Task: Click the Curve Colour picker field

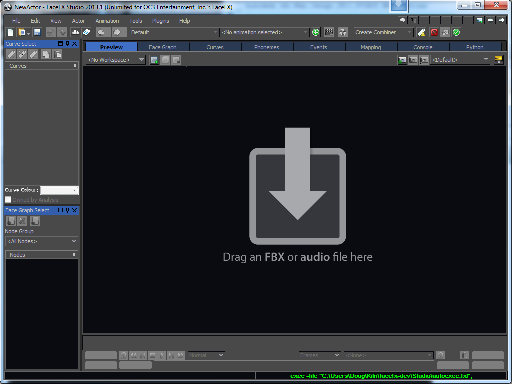Action: [59, 190]
